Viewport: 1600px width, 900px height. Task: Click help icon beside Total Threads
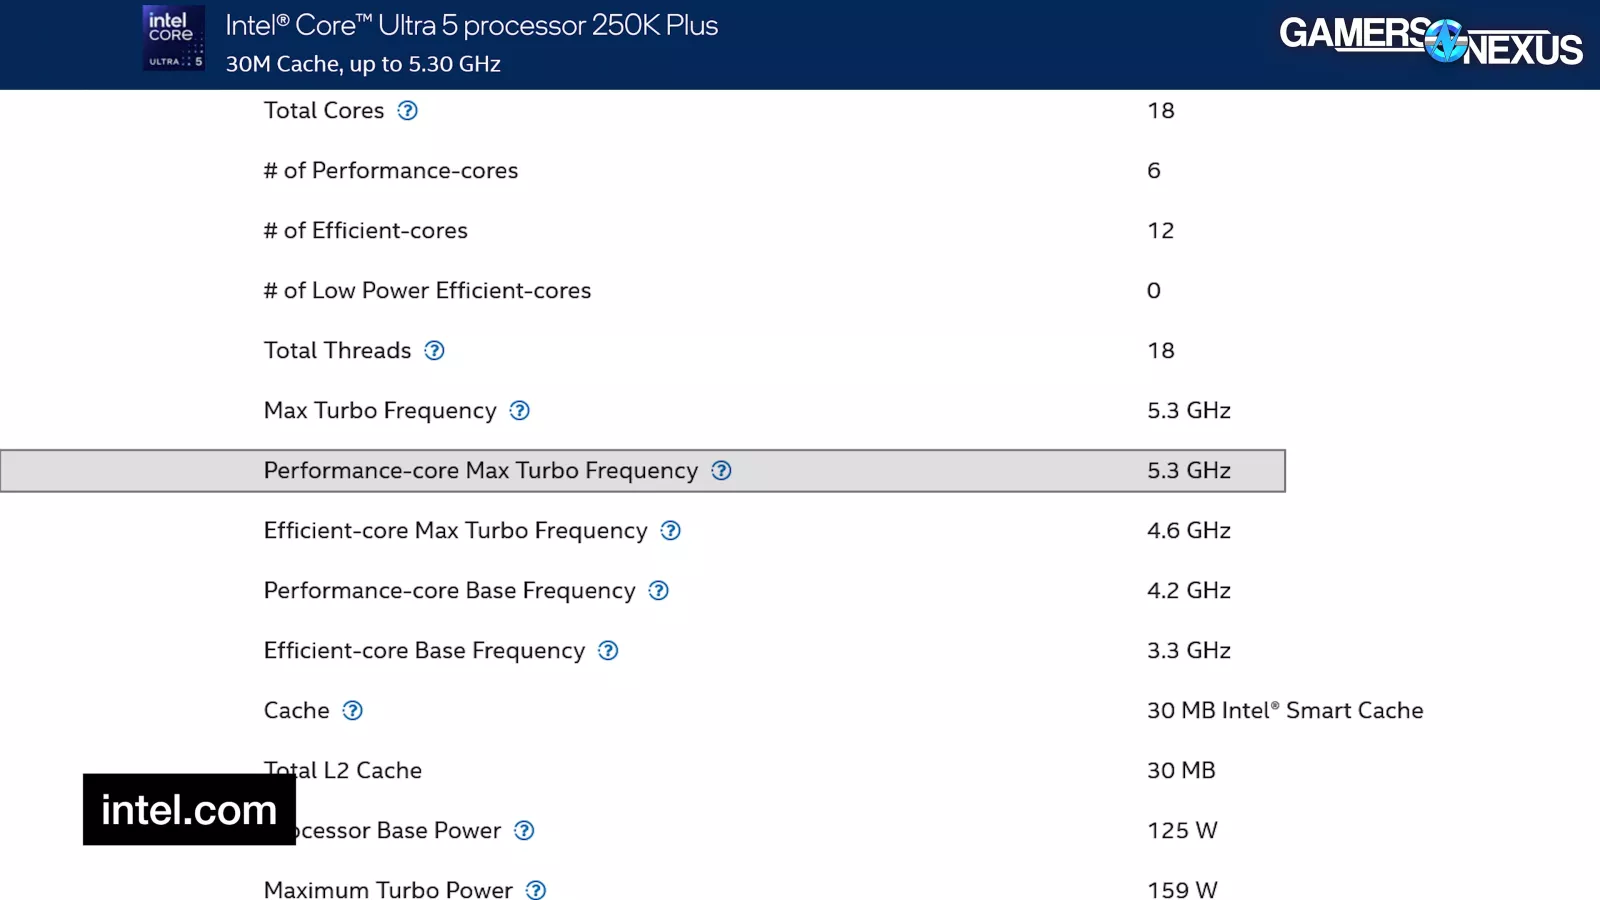pyautogui.click(x=434, y=351)
